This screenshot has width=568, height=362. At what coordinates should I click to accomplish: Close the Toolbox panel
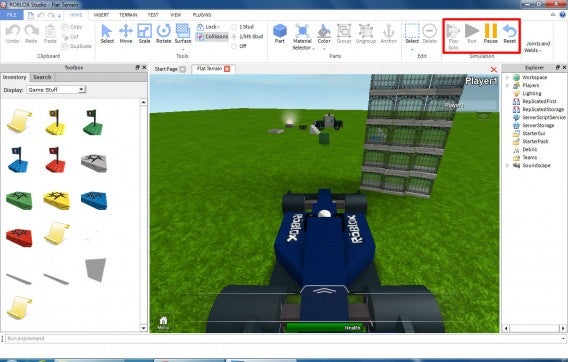144,67
